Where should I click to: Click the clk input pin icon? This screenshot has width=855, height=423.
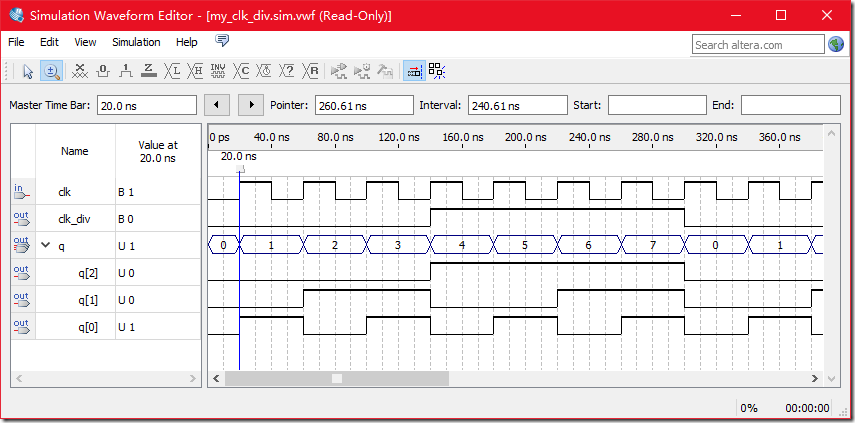[21, 191]
